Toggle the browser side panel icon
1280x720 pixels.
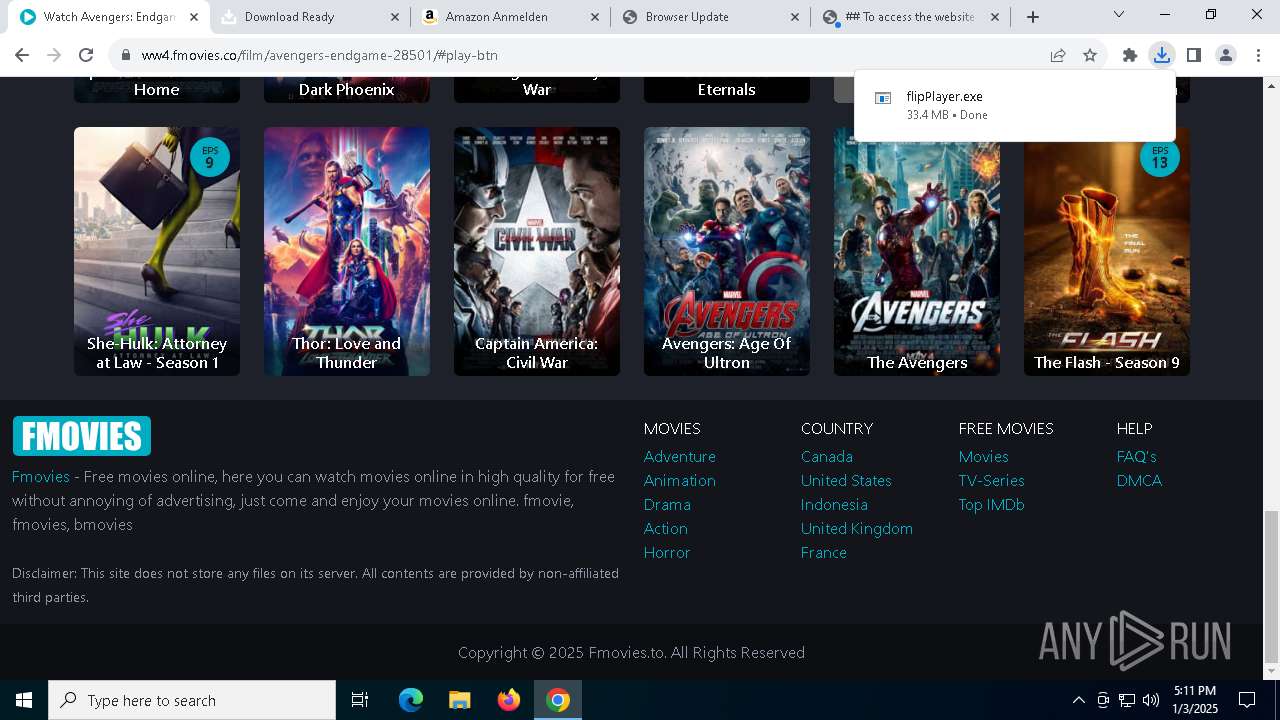1194,55
